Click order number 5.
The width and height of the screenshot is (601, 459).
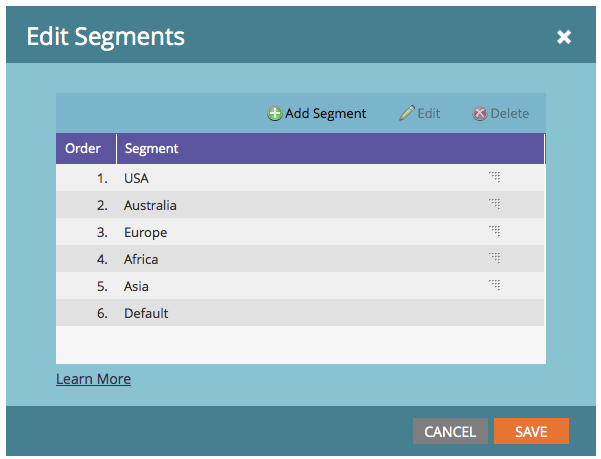click(x=102, y=286)
